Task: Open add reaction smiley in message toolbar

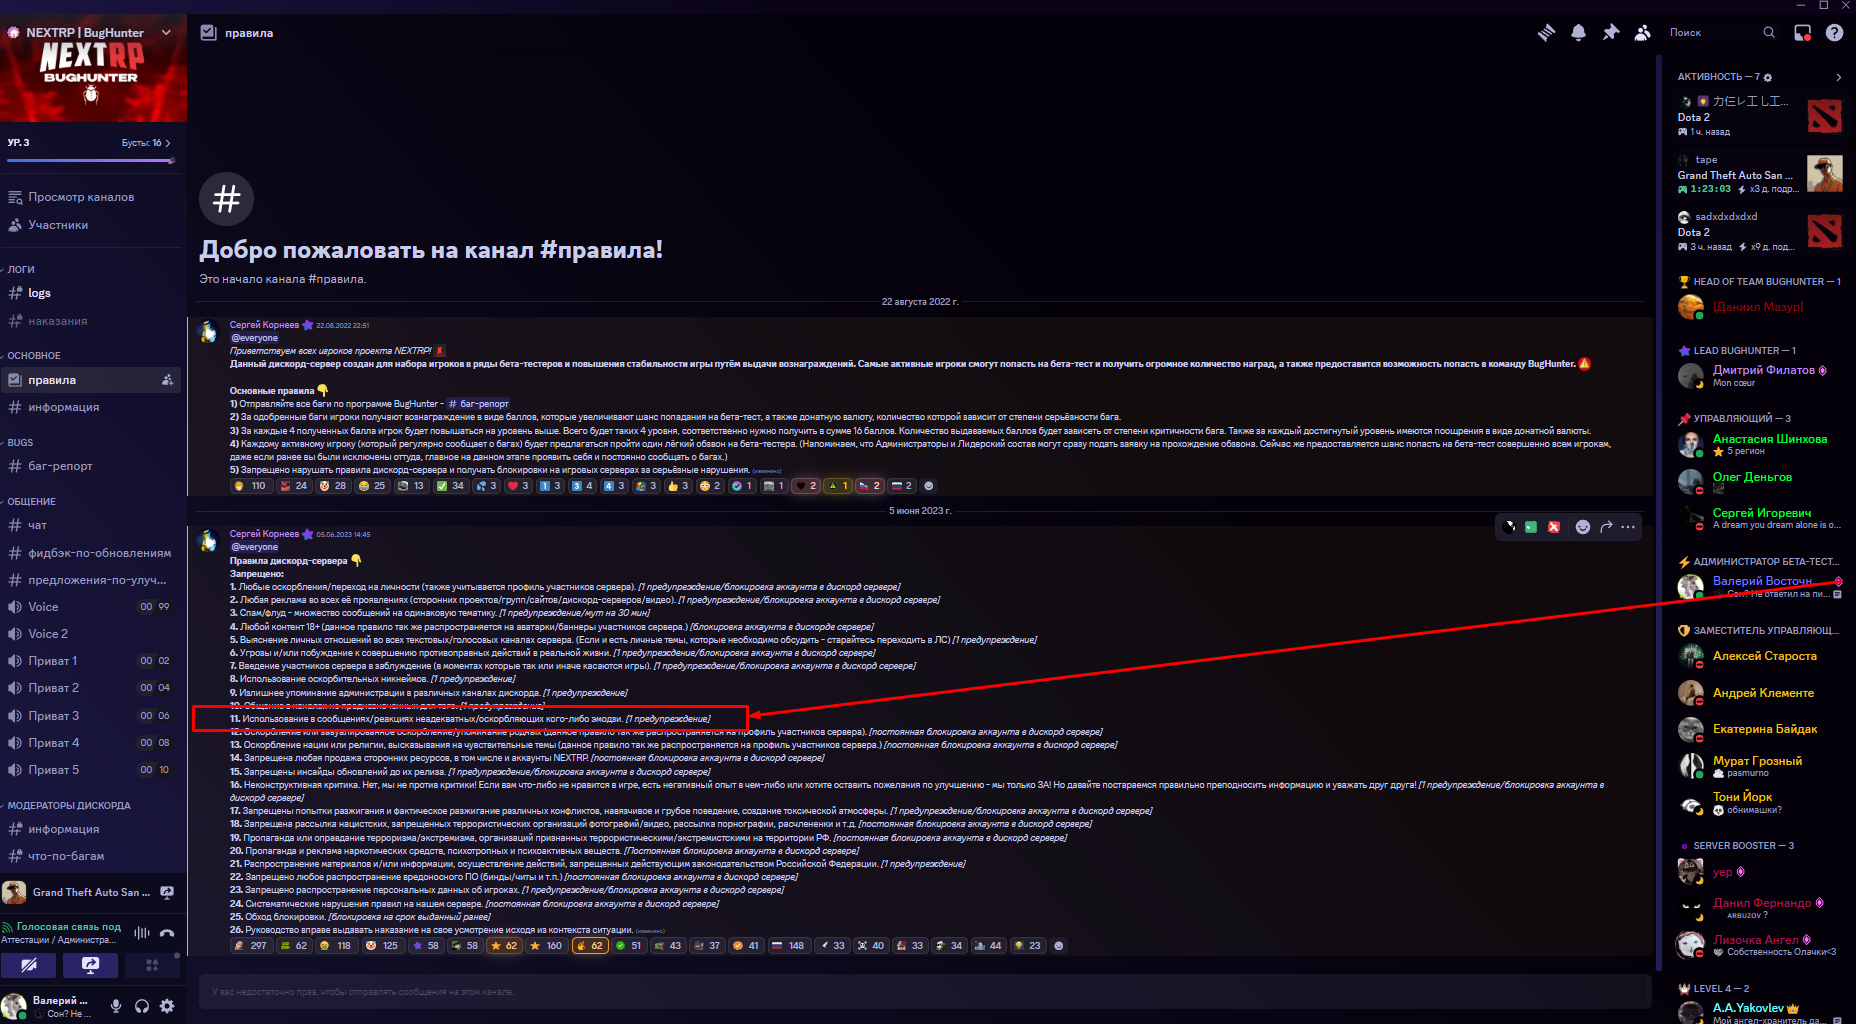Action: [x=1582, y=527]
